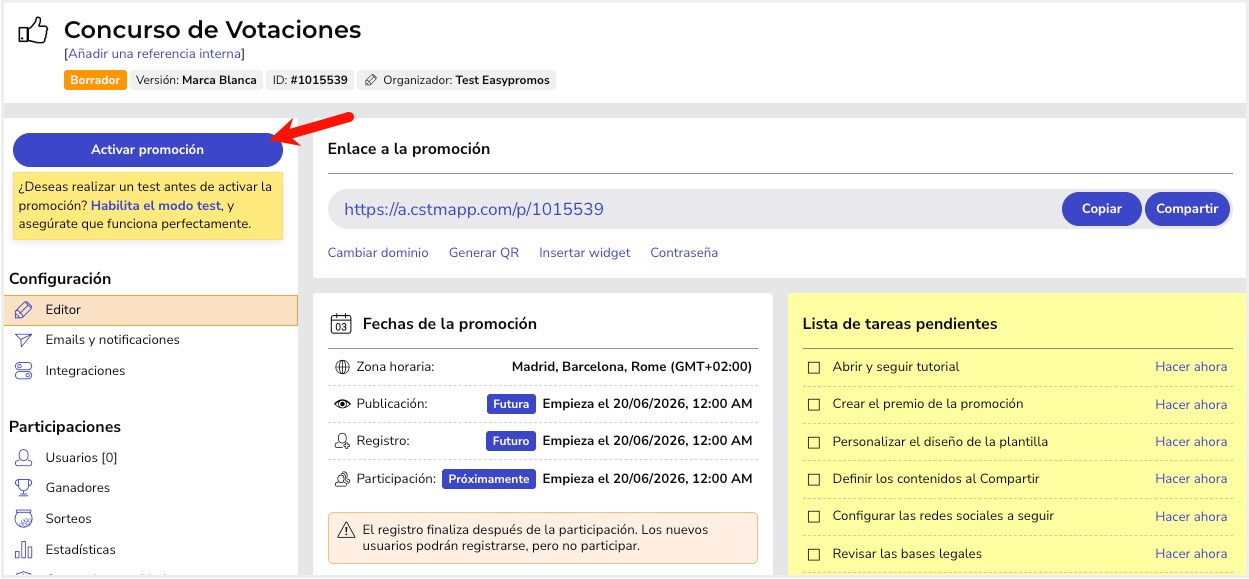
Task: Click the pencil icon next to Organizador
Action: [371, 80]
